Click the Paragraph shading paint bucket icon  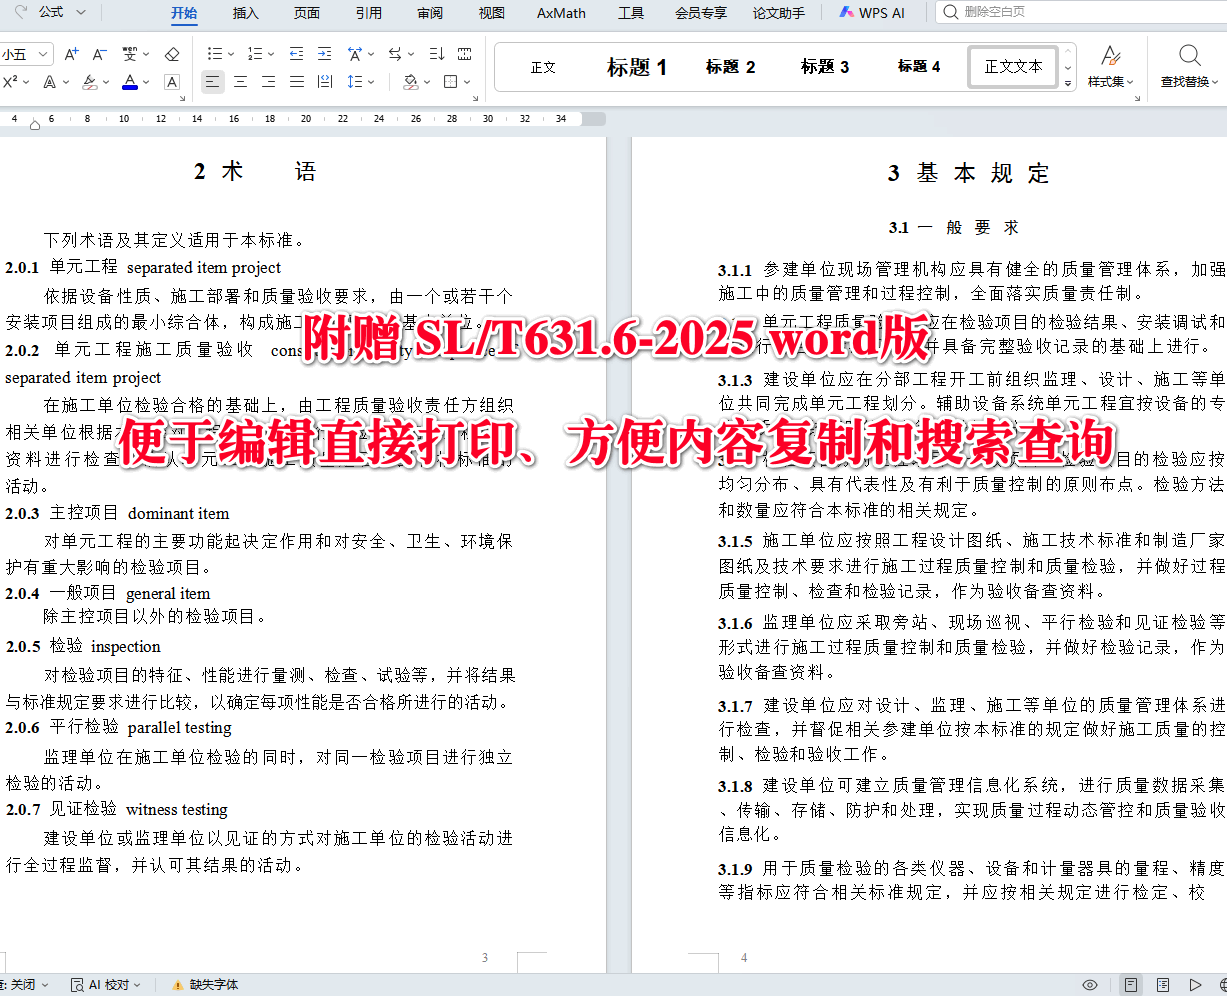click(x=410, y=82)
